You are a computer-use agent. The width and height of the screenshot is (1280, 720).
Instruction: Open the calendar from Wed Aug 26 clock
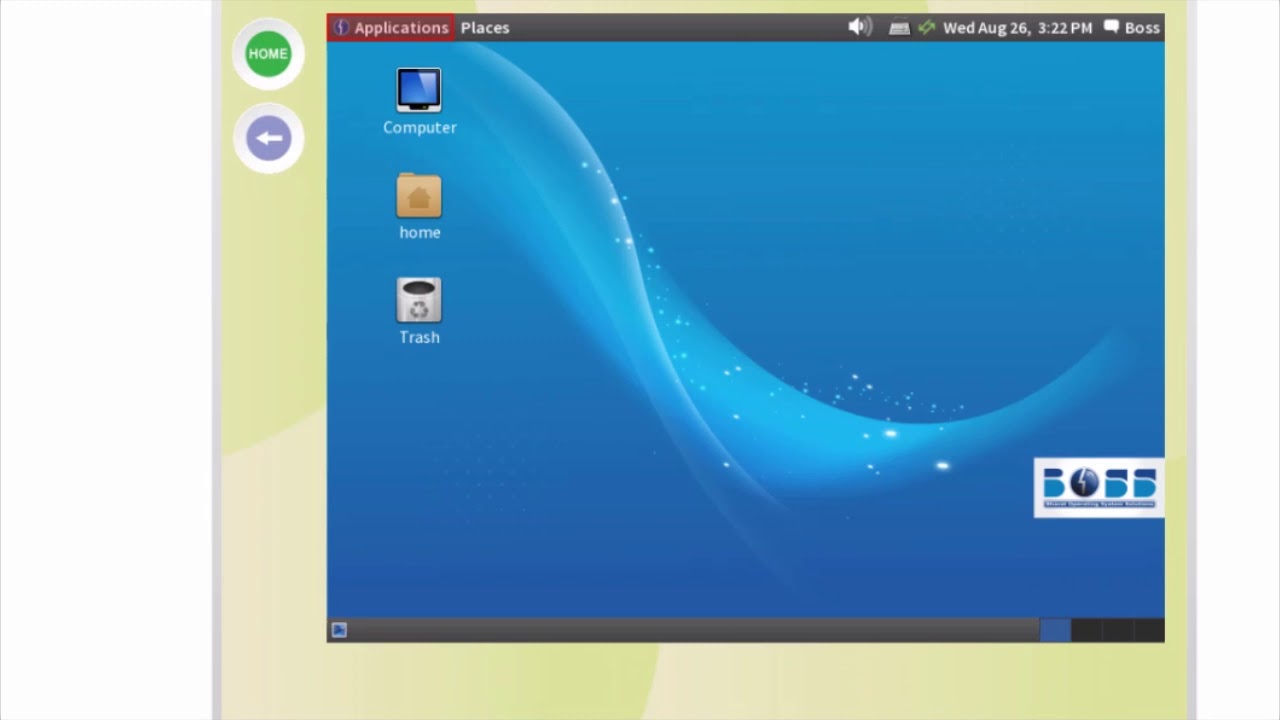point(1017,28)
